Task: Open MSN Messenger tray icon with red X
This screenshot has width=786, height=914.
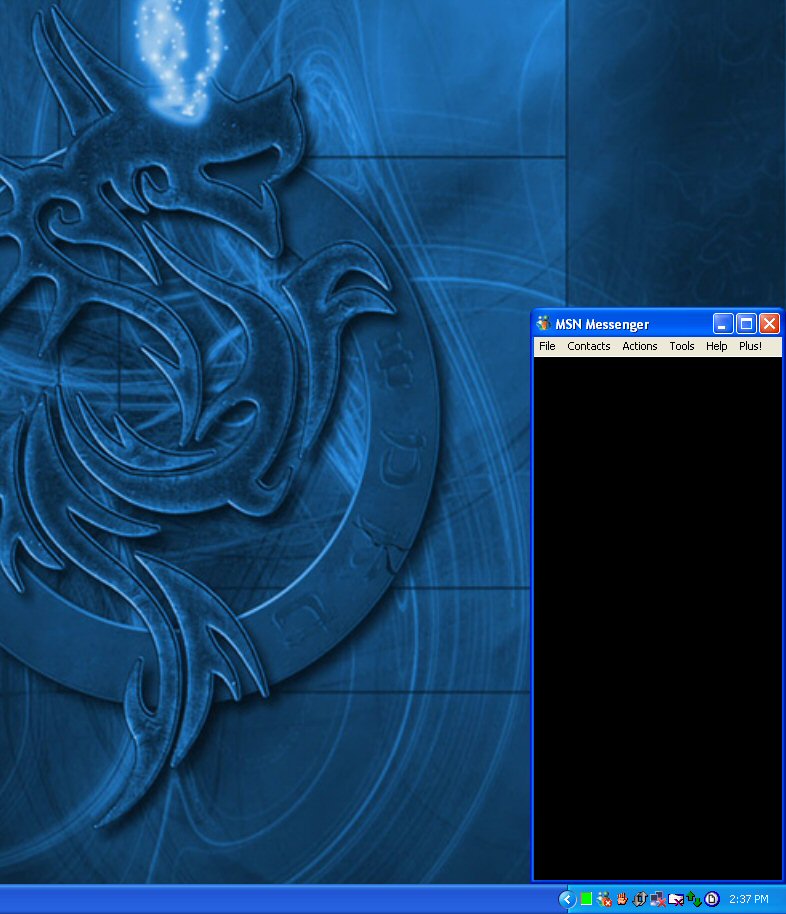Action: (x=604, y=899)
